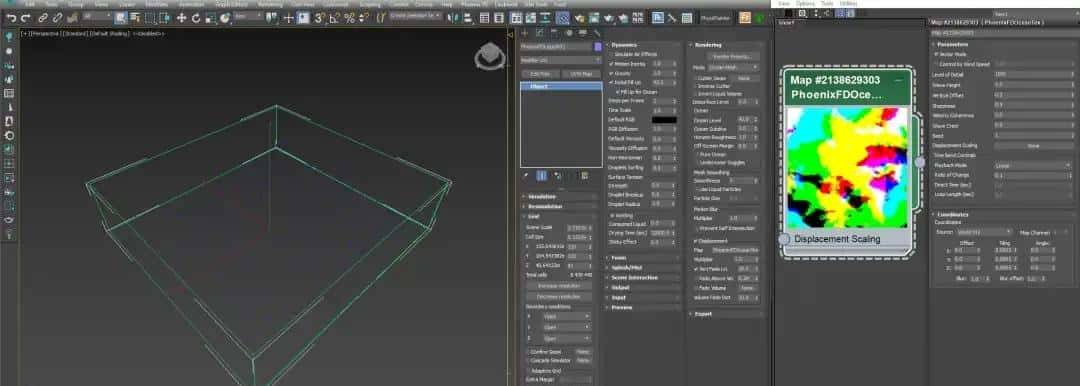Open the Modifier List dropdown
The height and width of the screenshot is (386, 1080).
pos(561,60)
